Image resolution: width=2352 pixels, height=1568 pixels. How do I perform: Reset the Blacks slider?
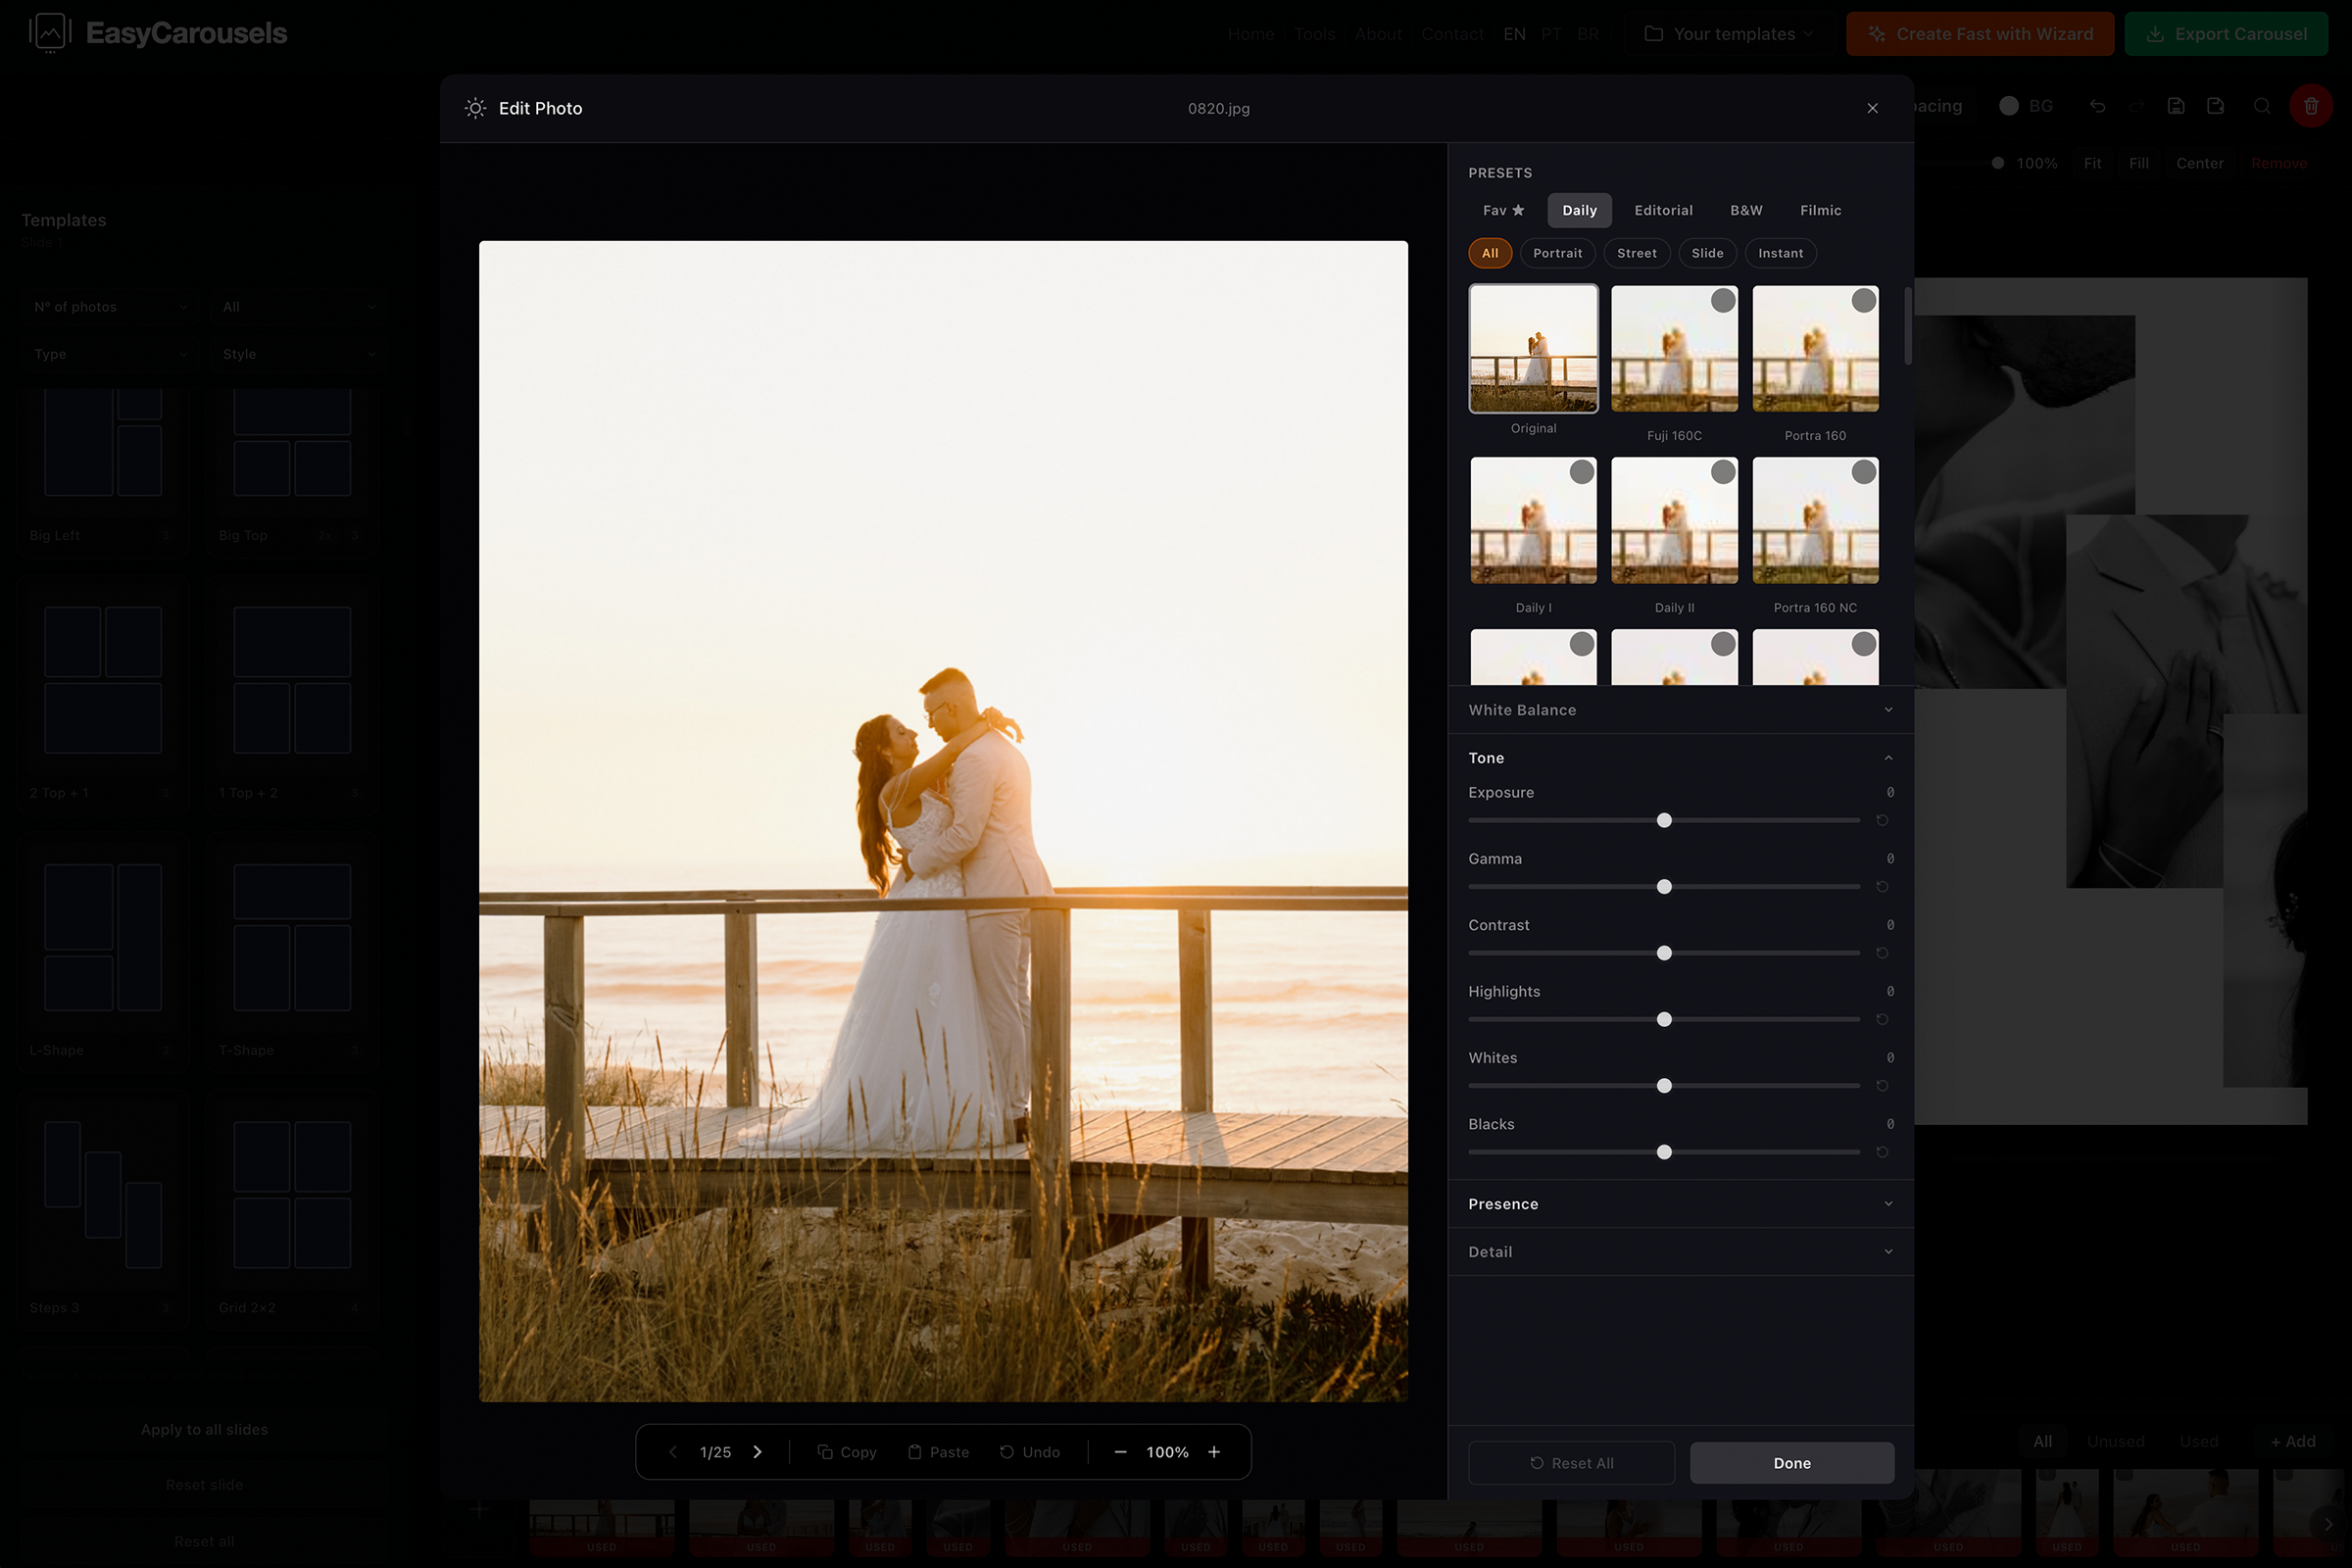pyautogui.click(x=1882, y=1152)
